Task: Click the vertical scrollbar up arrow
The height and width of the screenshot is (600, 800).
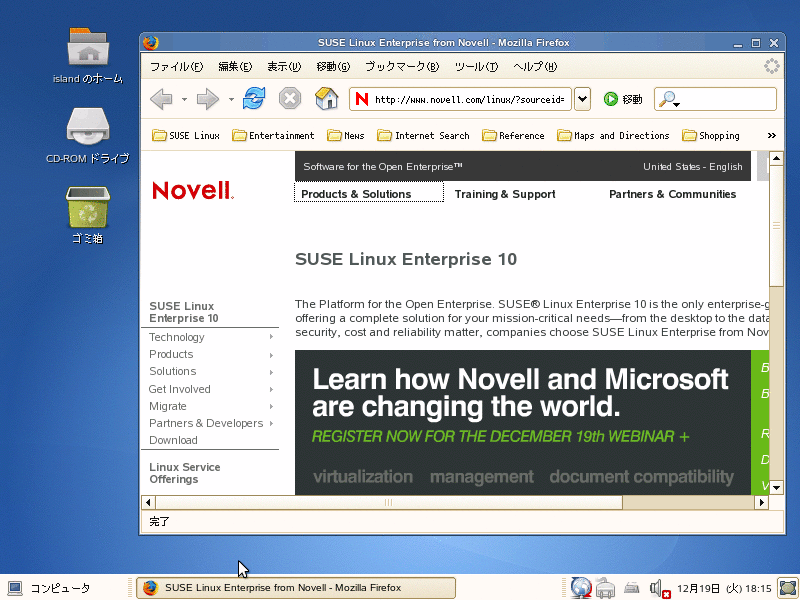Action: click(777, 158)
